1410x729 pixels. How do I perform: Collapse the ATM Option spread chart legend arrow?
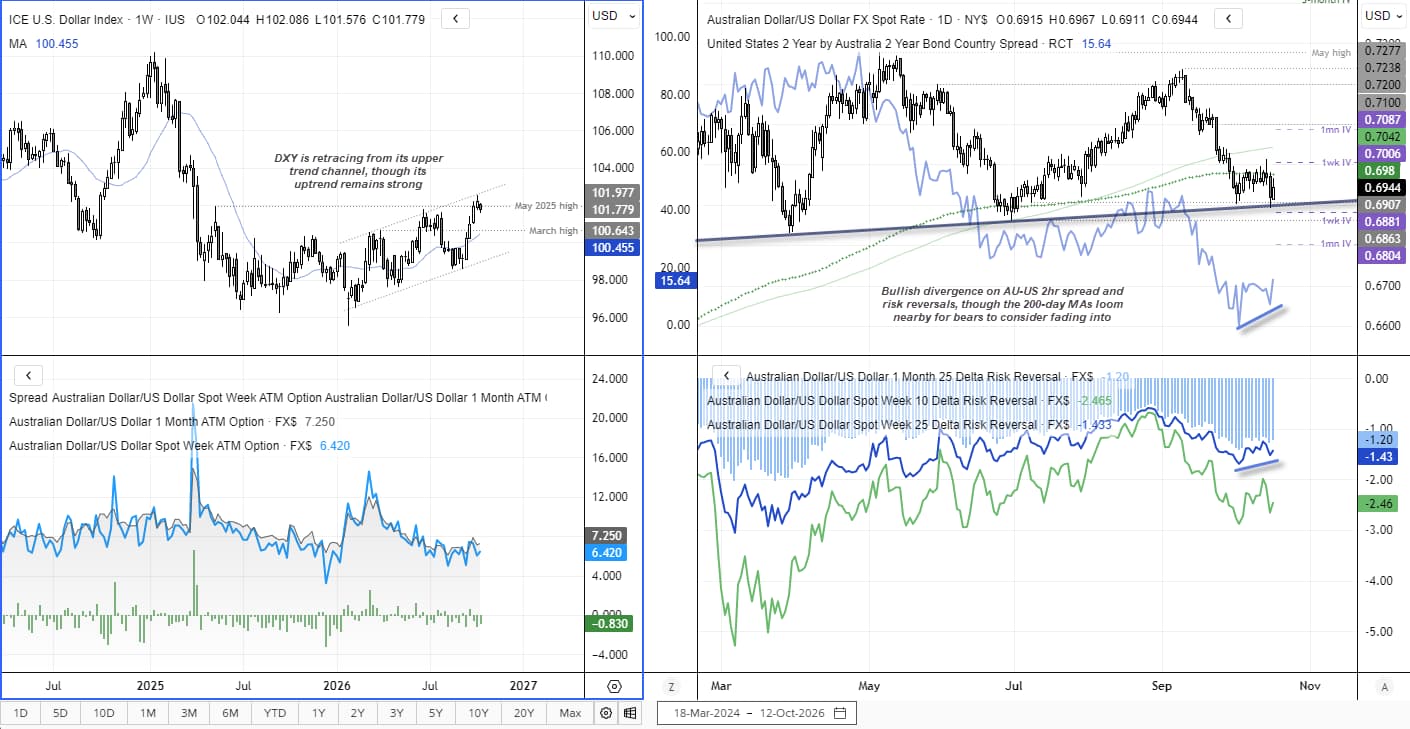pos(28,375)
